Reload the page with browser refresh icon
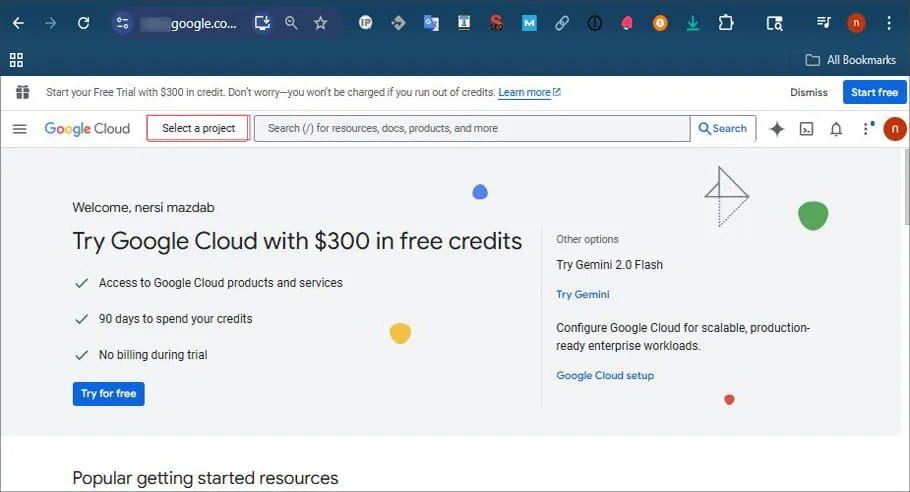The height and width of the screenshot is (492, 910). click(83, 23)
